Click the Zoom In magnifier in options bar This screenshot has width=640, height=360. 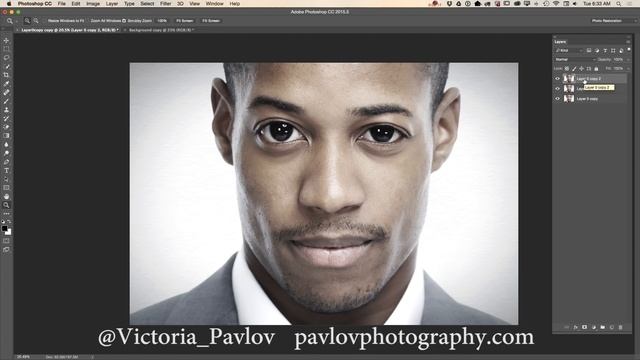(27, 20)
